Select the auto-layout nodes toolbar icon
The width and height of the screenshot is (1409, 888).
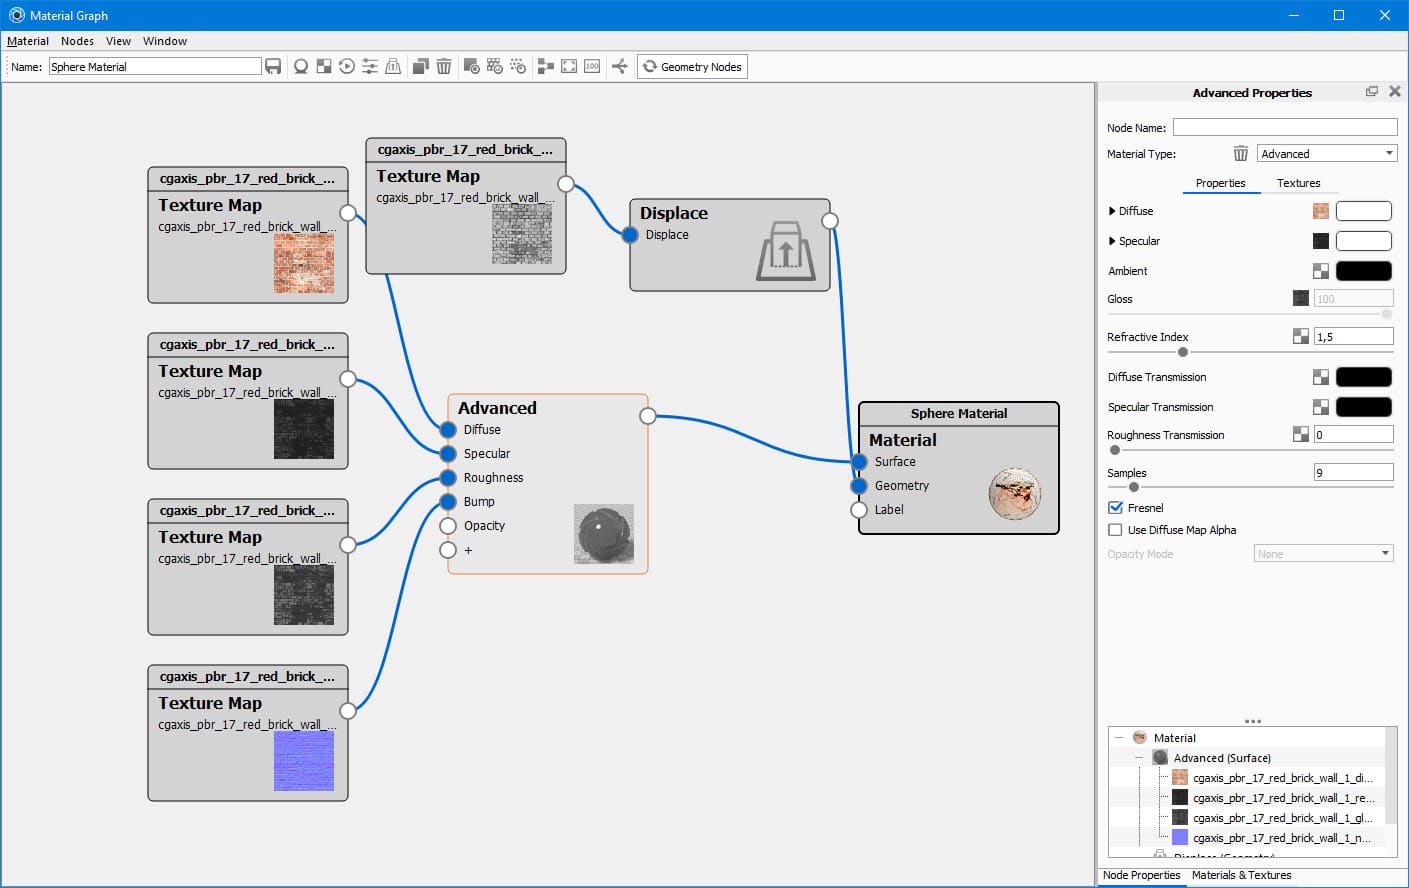coord(546,66)
